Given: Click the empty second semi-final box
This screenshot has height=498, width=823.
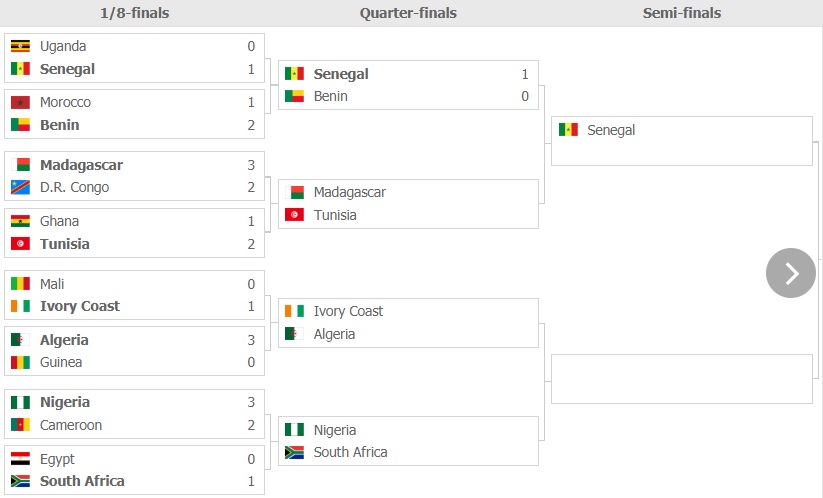Looking at the screenshot, I should (x=682, y=379).
